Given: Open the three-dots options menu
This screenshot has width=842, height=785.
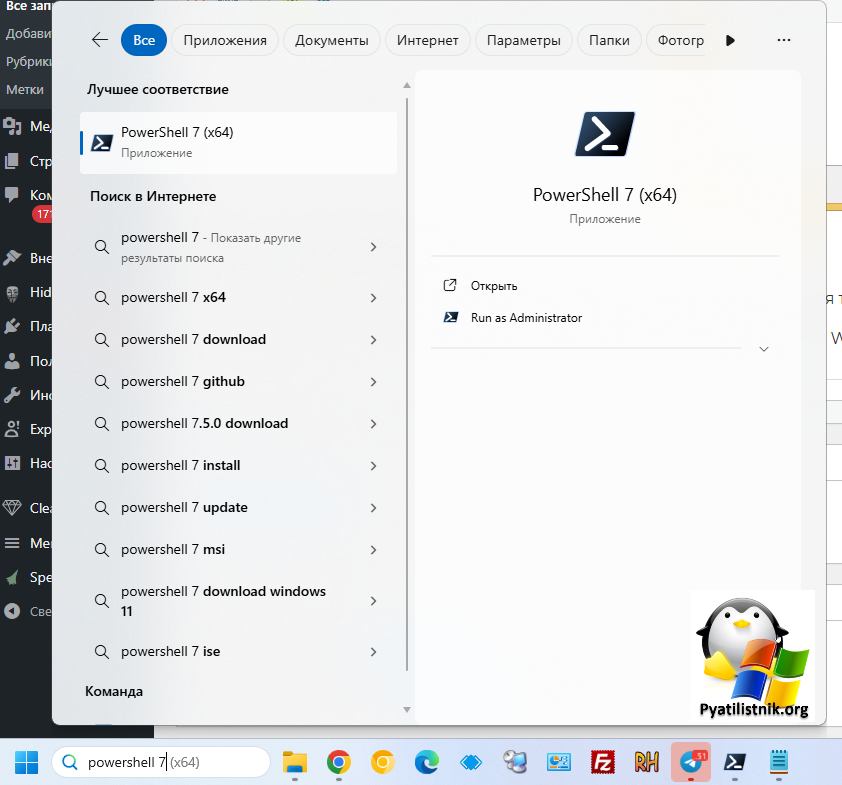Looking at the screenshot, I should click(784, 40).
